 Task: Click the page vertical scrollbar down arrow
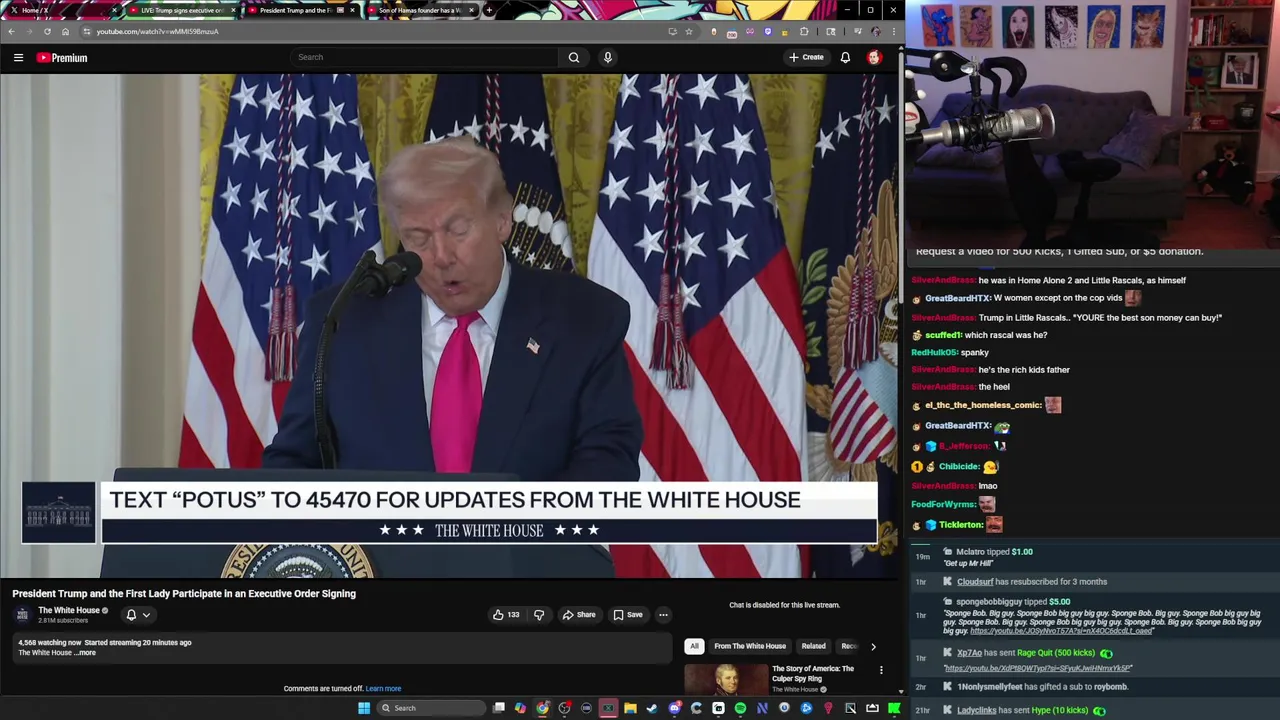point(901,691)
